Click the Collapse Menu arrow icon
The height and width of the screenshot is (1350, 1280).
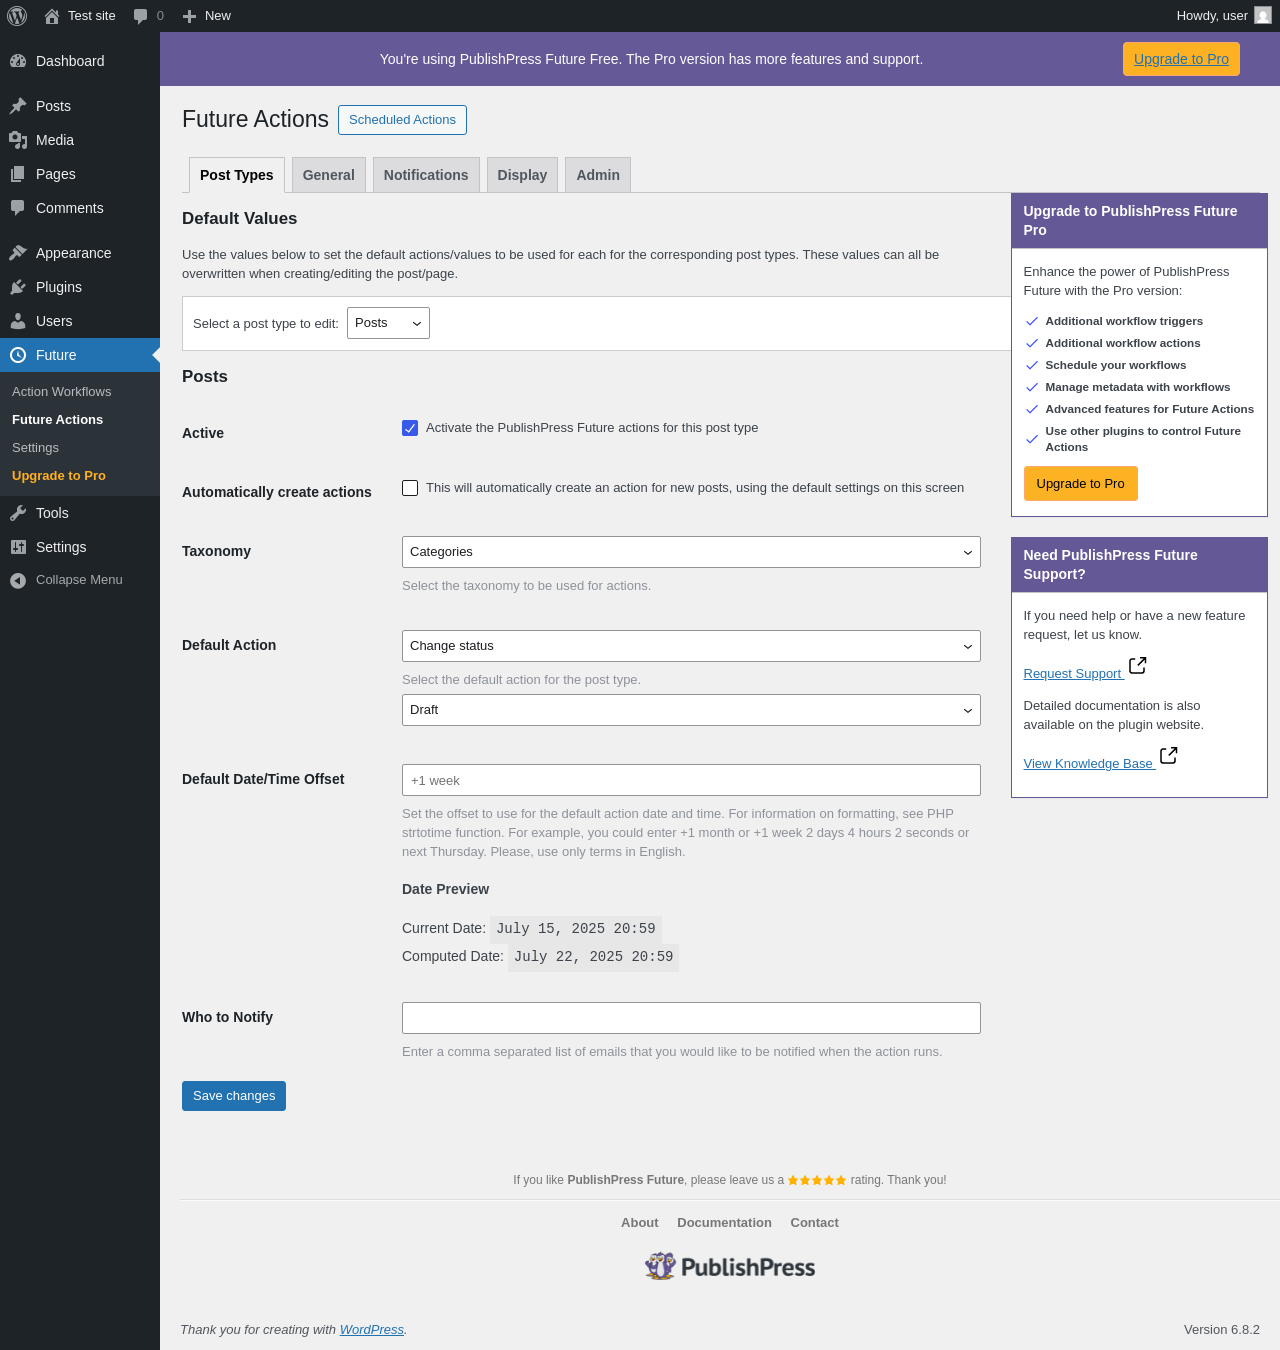coord(18,580)
